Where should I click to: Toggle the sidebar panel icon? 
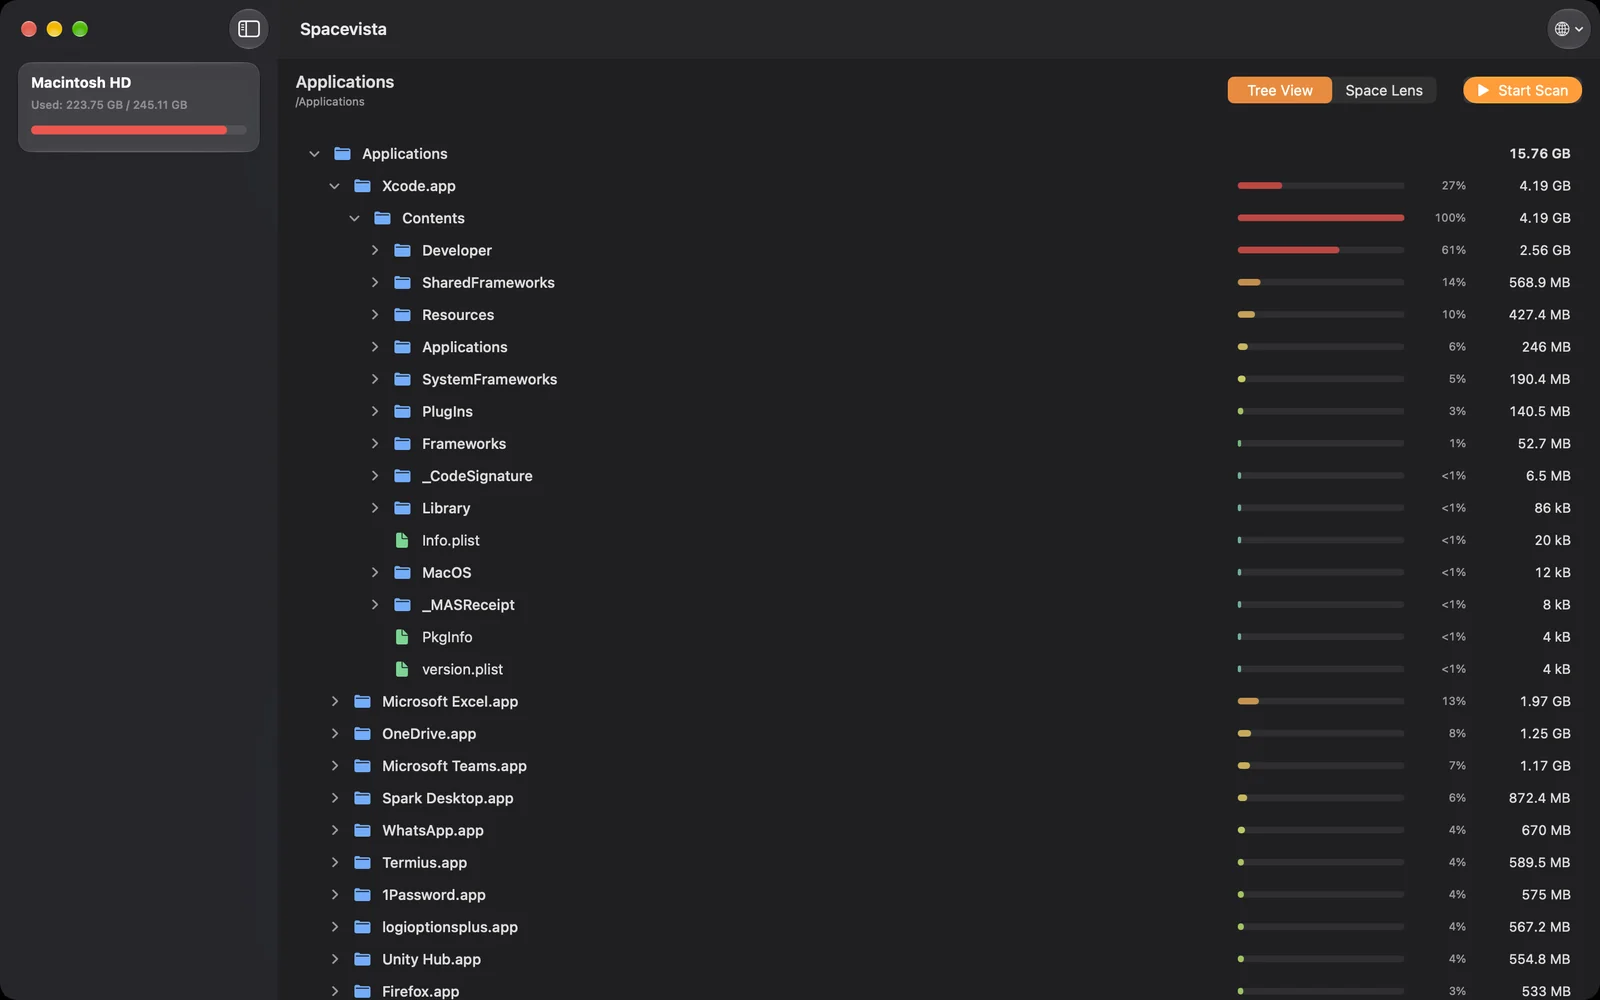click(x=249, y=29)
